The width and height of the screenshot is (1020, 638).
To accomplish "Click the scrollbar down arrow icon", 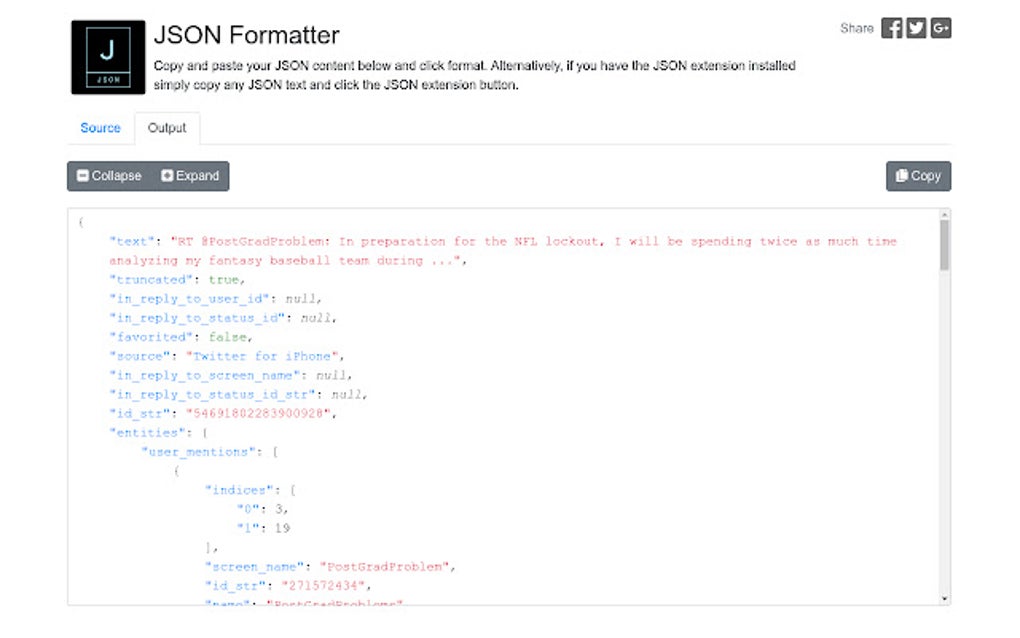I will [x=944, y=597].
